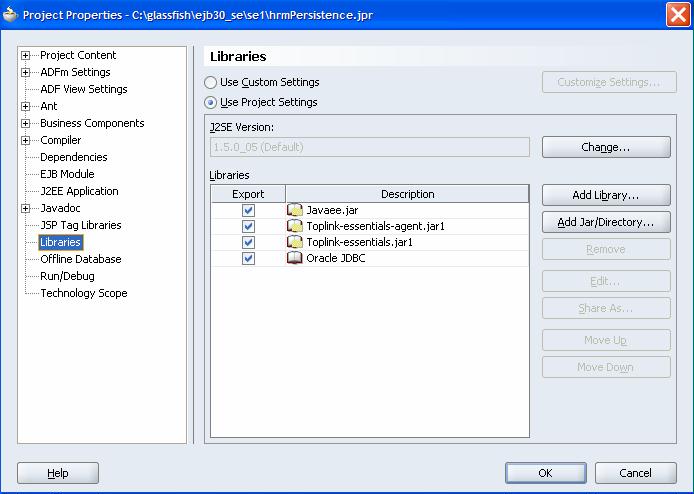Select the Javaee.jar row text
694x494 pixels.
[332, 210]
